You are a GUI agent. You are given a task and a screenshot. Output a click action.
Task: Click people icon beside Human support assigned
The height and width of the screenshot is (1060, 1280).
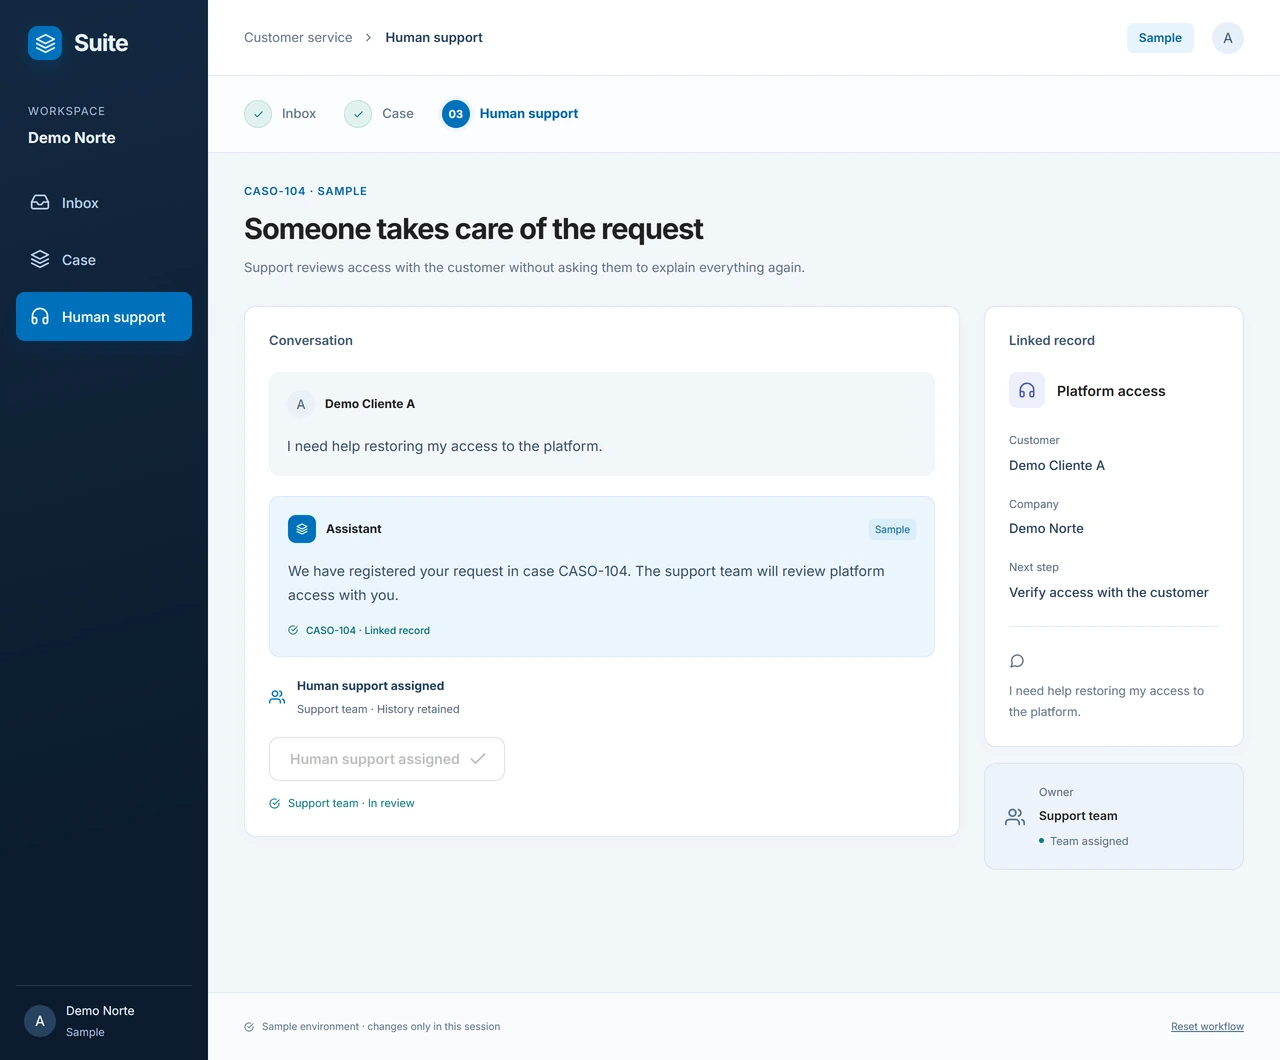point(277,697)
